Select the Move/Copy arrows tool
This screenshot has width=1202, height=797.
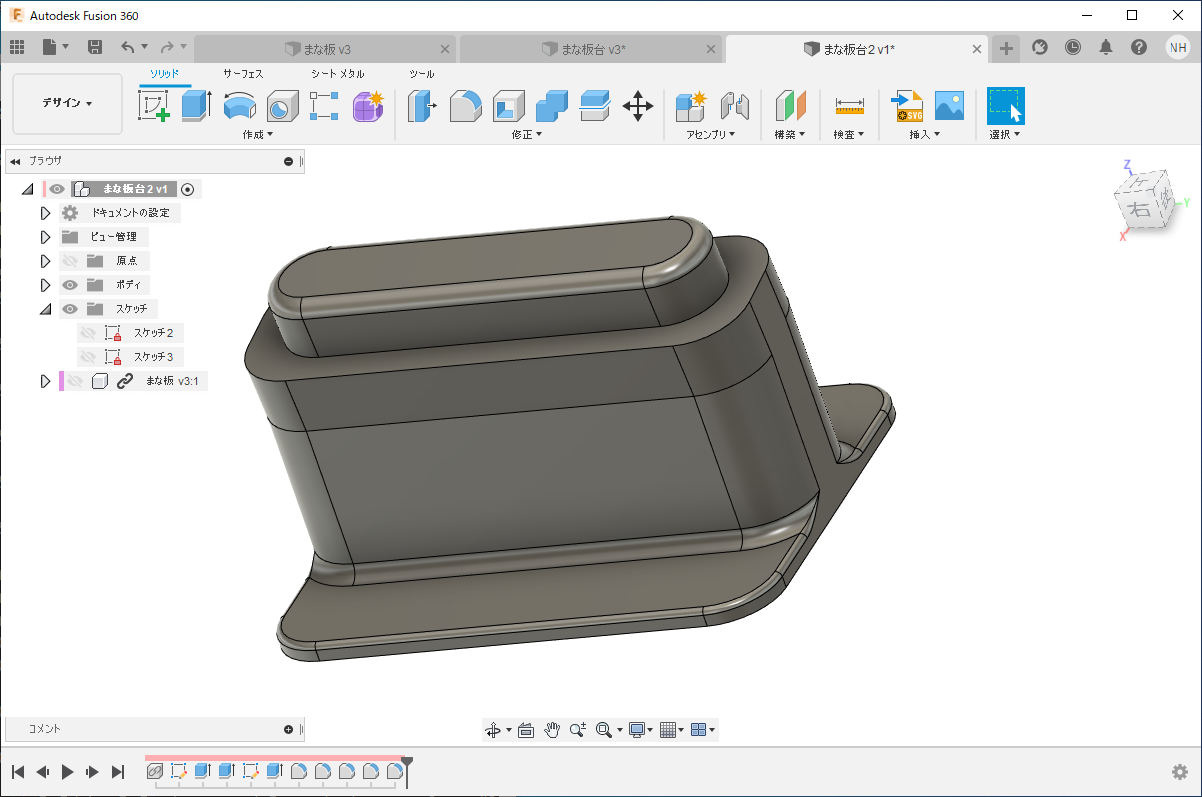[637, 105]
